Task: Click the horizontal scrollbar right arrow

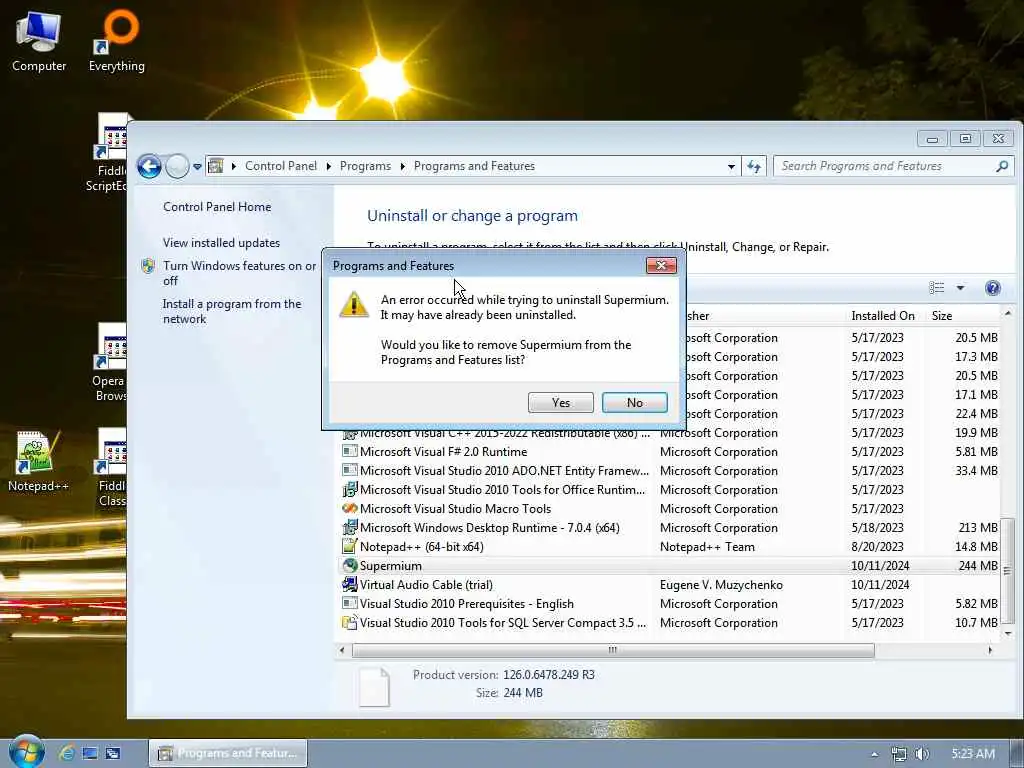Action: coord(990,650)
